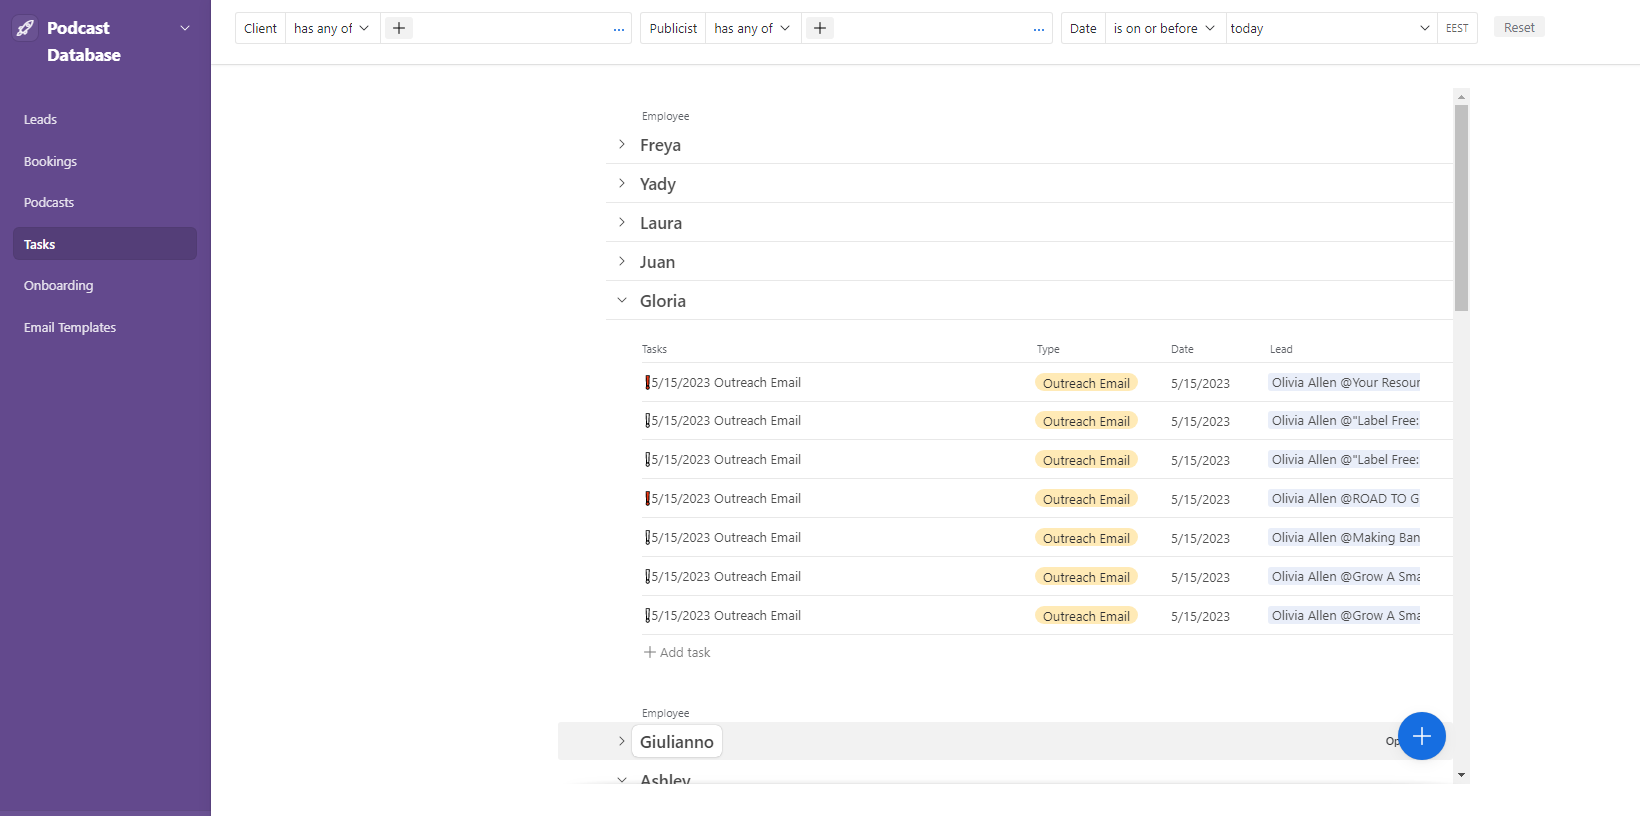This screenshot has width=1640, height=816.
Task: Click the scrollbar up arrow
Action: 1461,97
